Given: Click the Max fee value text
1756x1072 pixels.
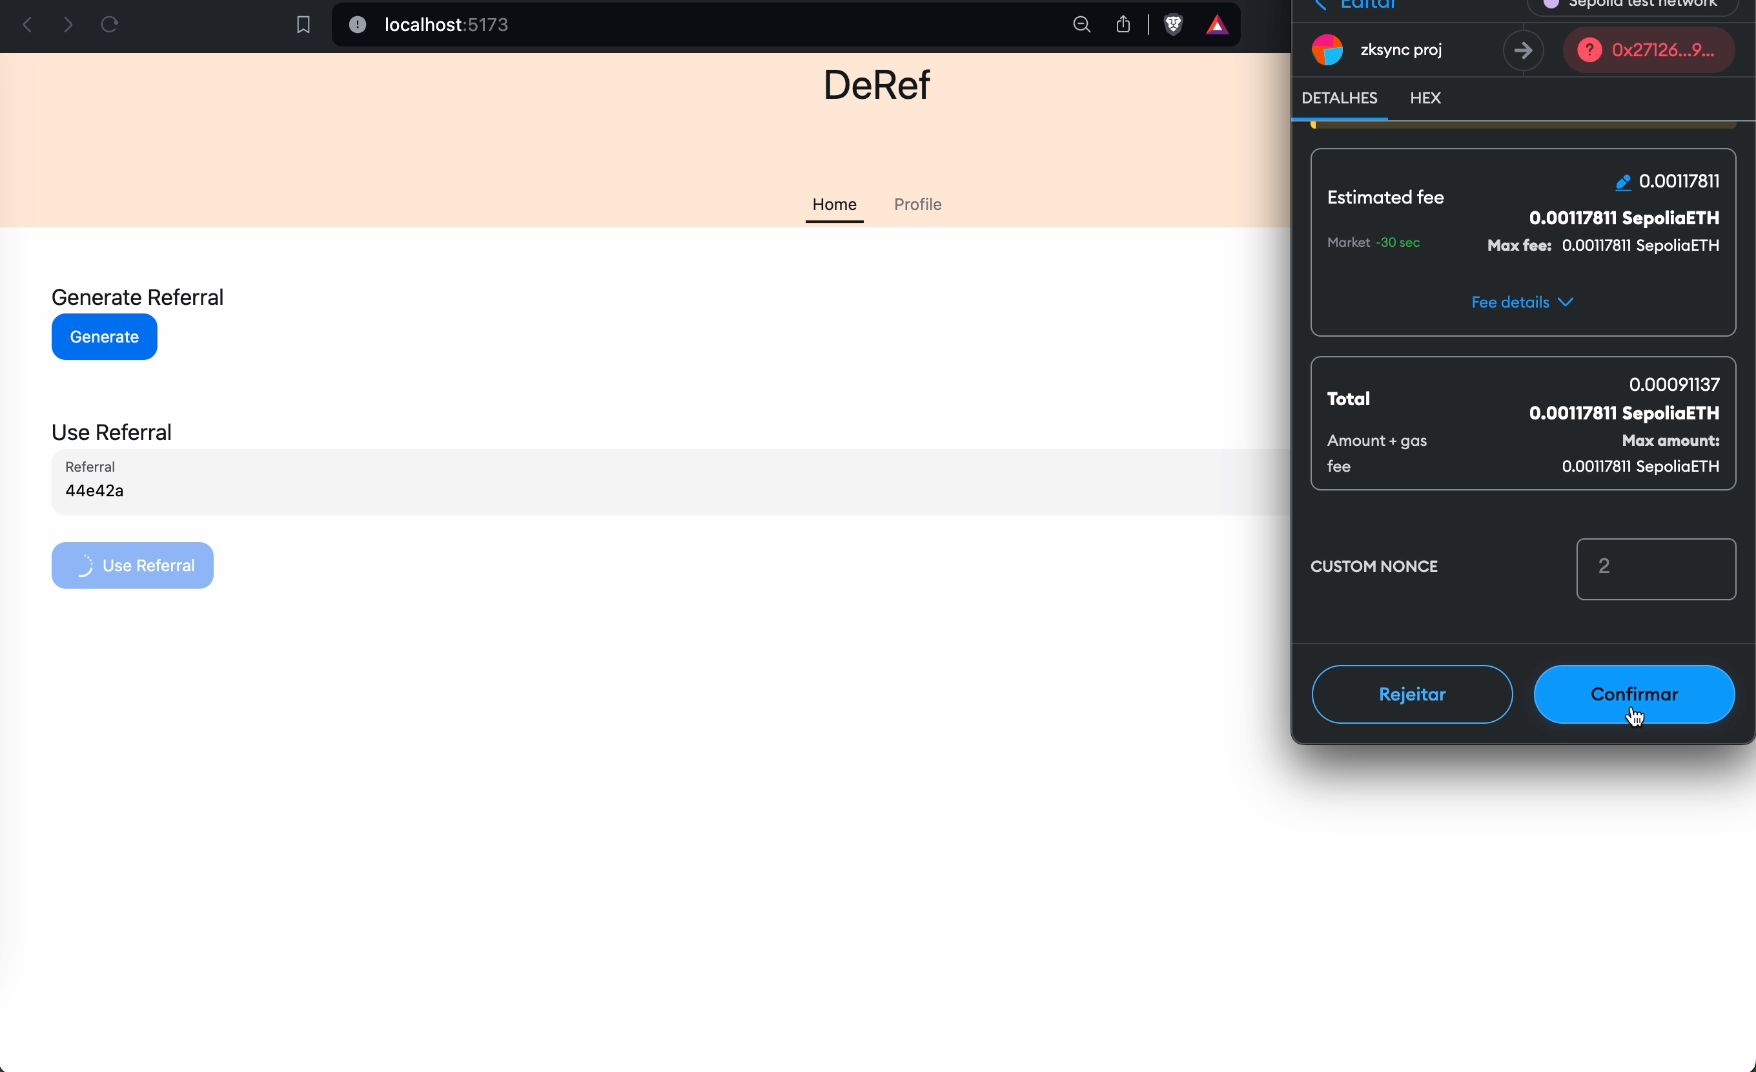Looking at the screenshot, I should coord(1640,246).
